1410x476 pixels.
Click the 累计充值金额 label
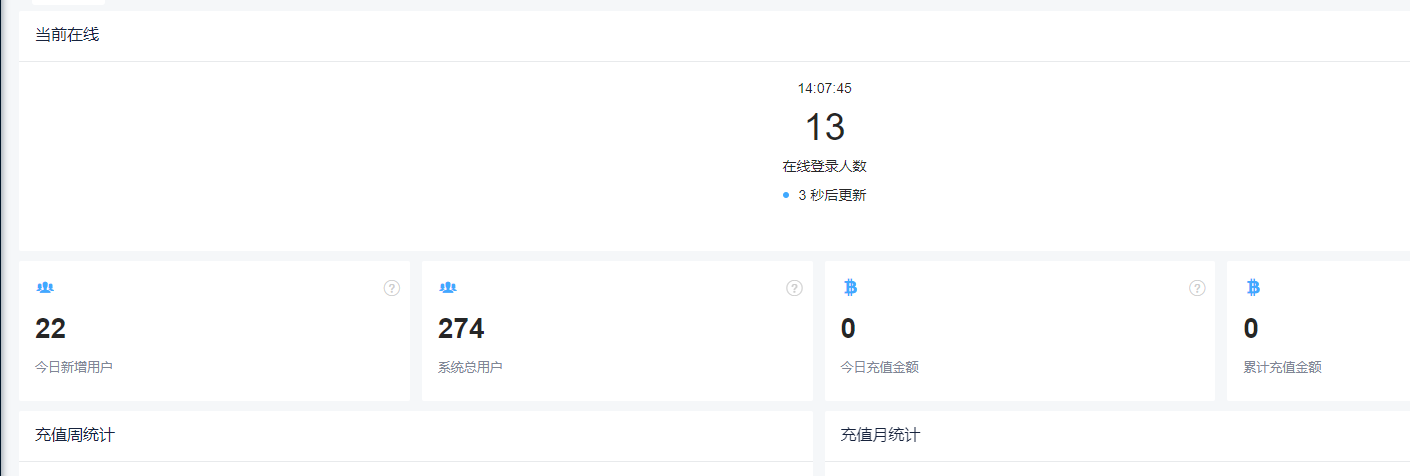(1283, 367)
